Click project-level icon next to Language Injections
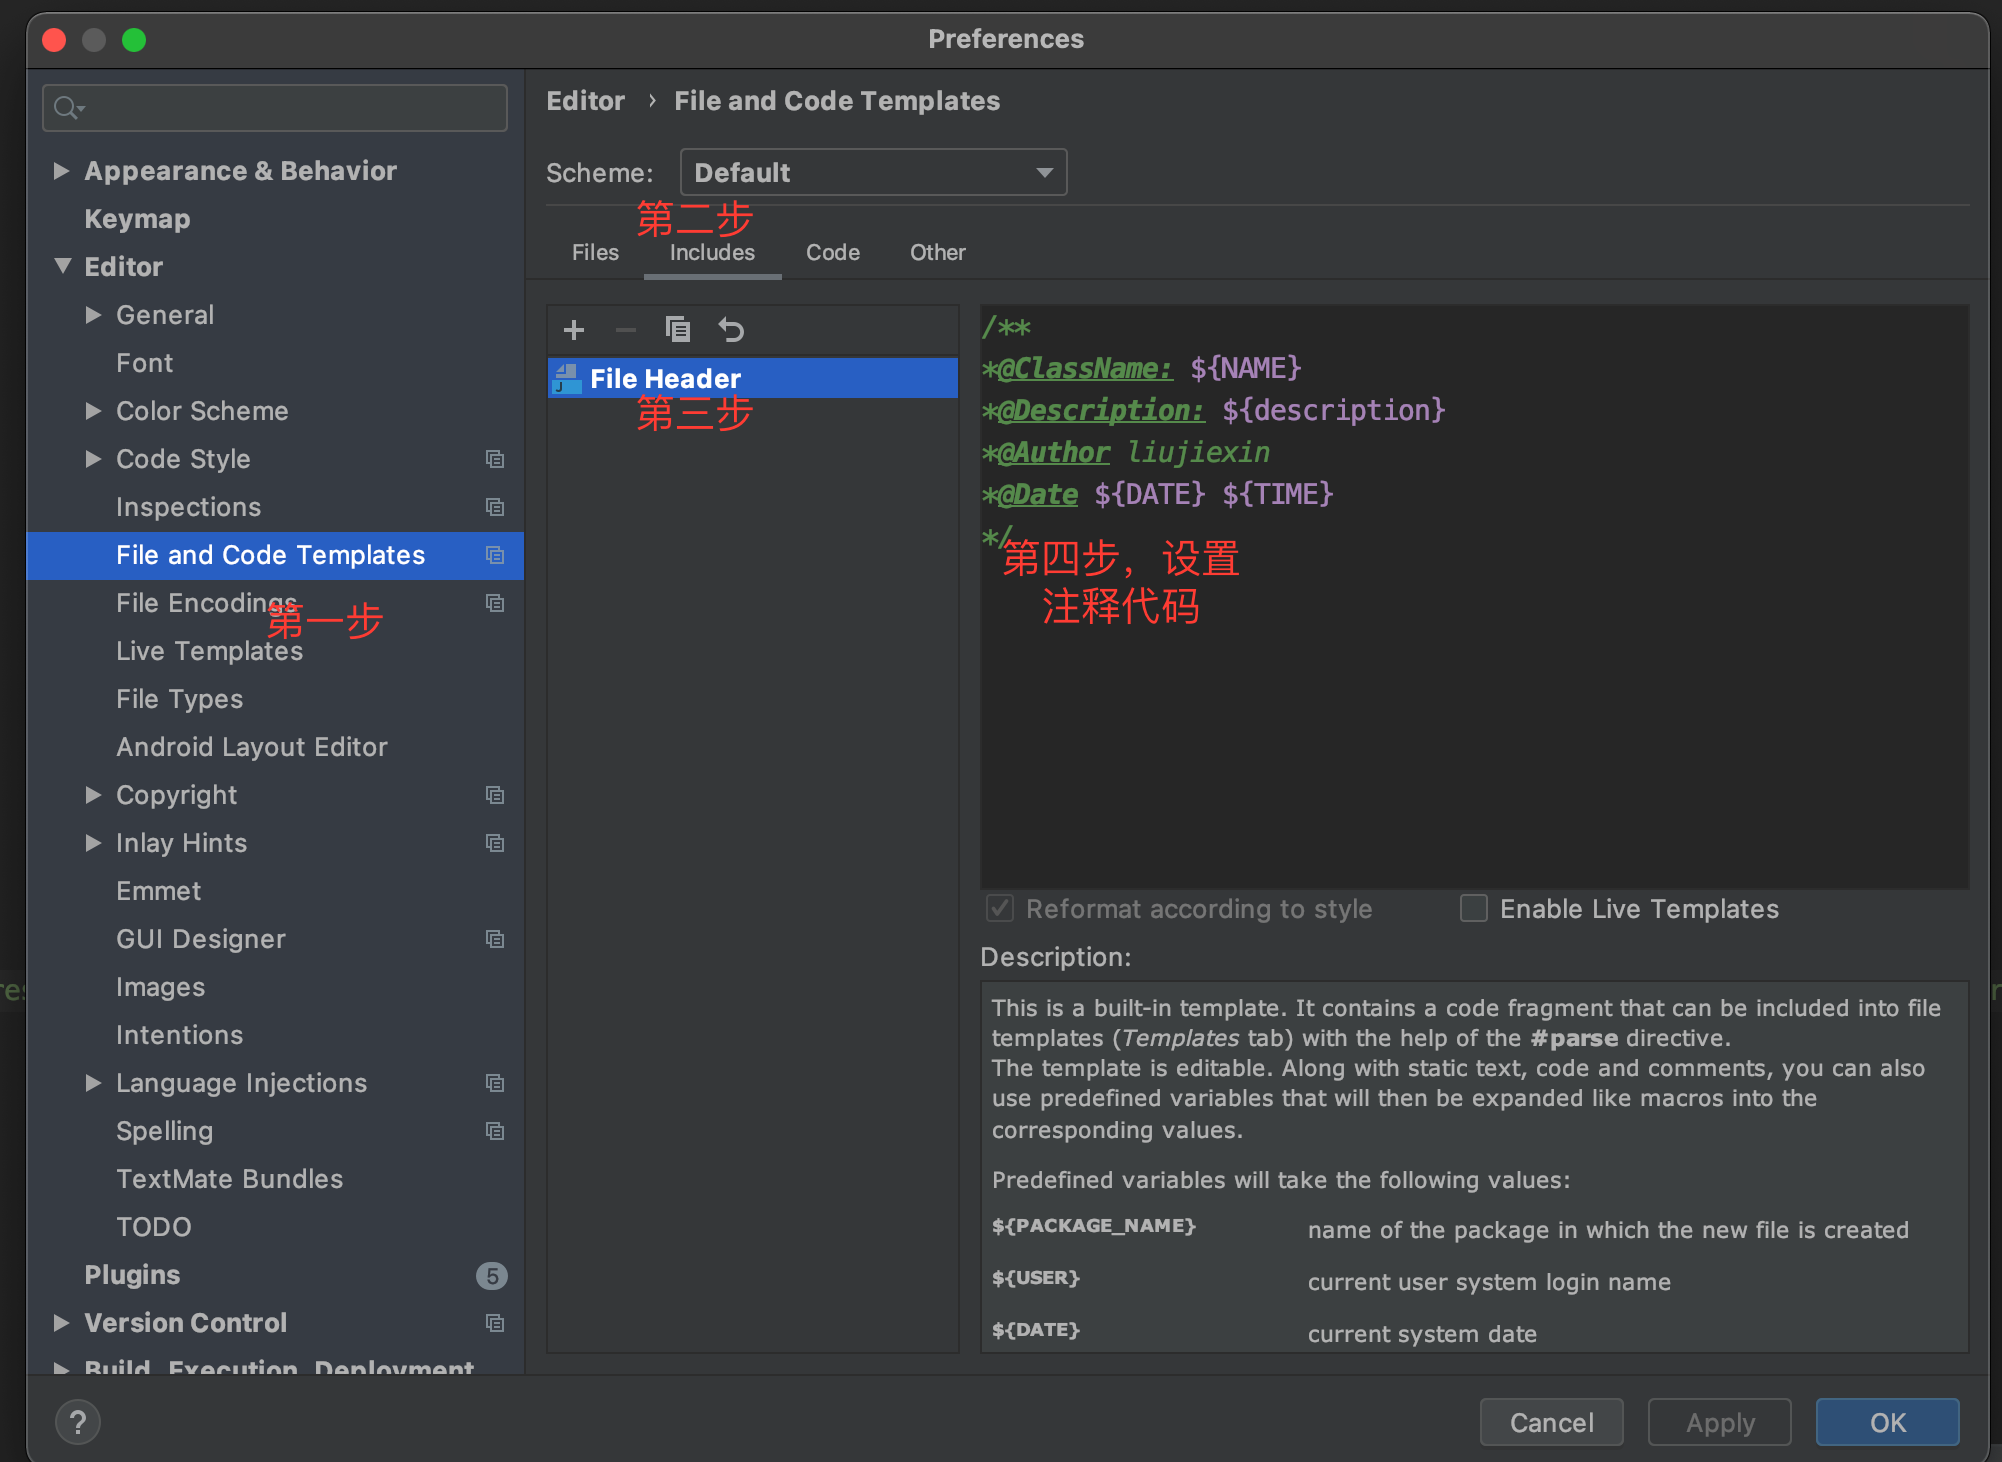This screenshot has height=1462, width=2002. pos(495,1083)
